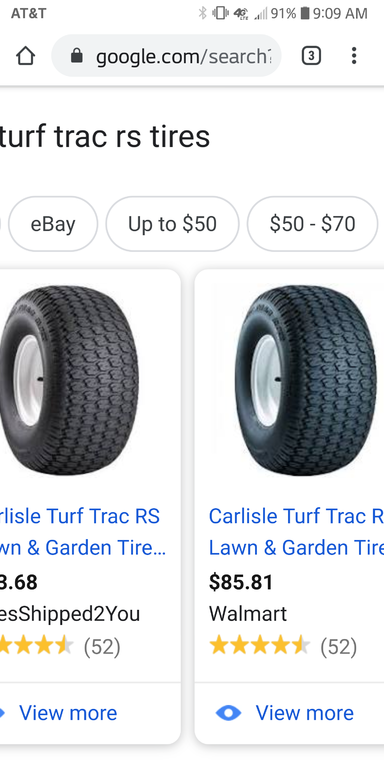Tap the eye icon in Walmart card
This screenshot has width=384, height=768.
point(228,713)
